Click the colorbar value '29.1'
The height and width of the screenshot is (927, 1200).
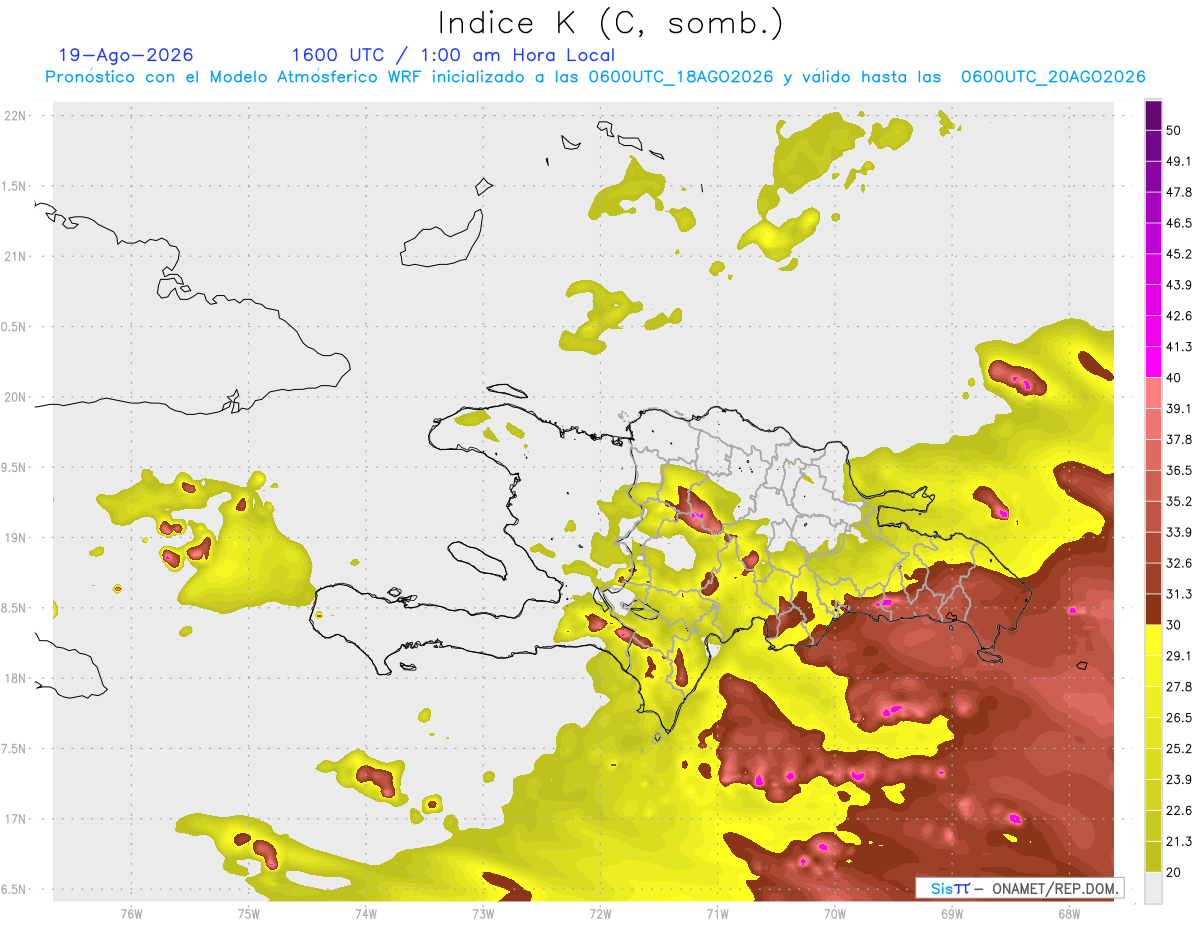1179,656
